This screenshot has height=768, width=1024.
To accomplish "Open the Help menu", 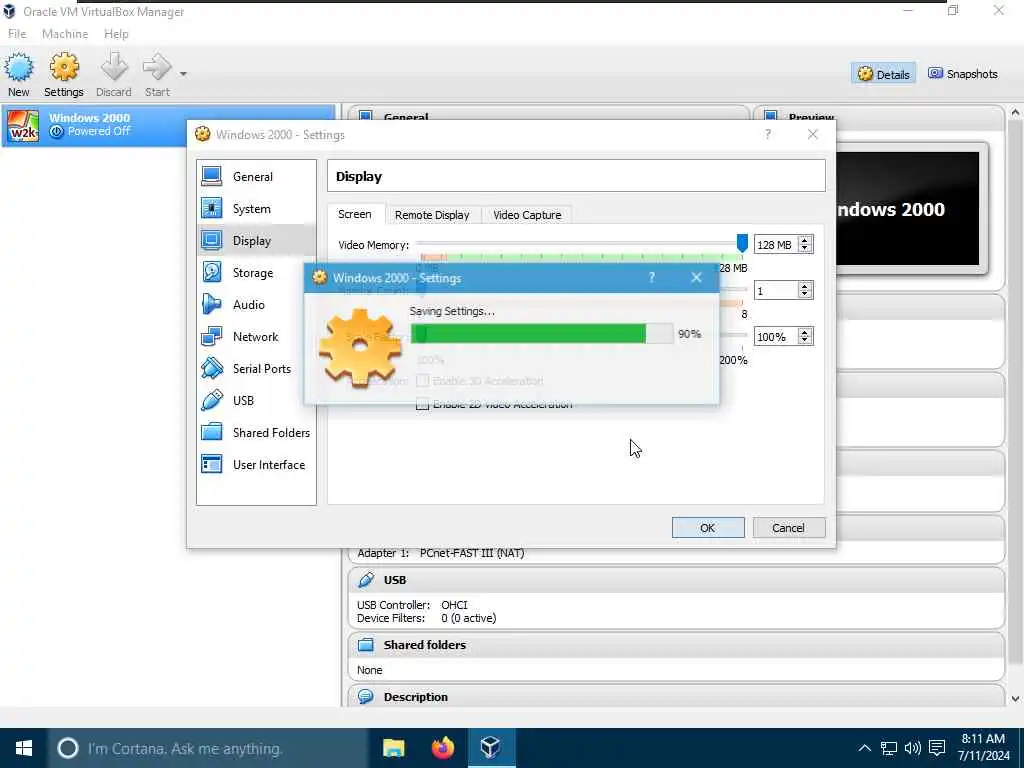I will [x=116, y=34].
